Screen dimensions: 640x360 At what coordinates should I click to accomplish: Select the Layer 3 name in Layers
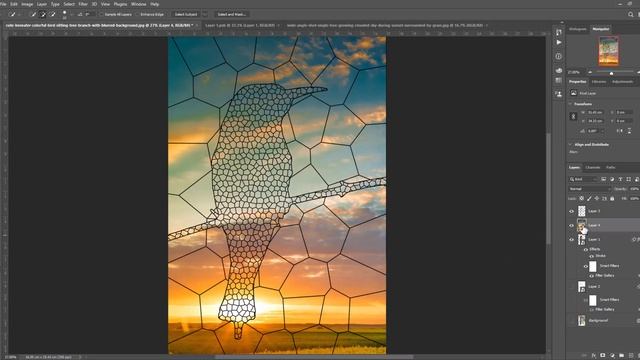pyautogui.click(x=594, y=211)
